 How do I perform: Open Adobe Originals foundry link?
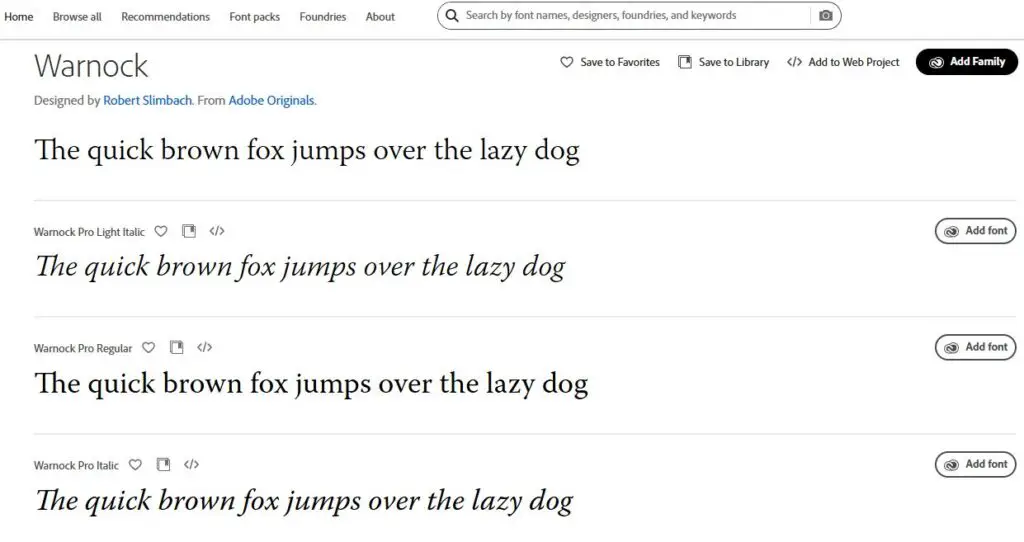pos(271,101)
